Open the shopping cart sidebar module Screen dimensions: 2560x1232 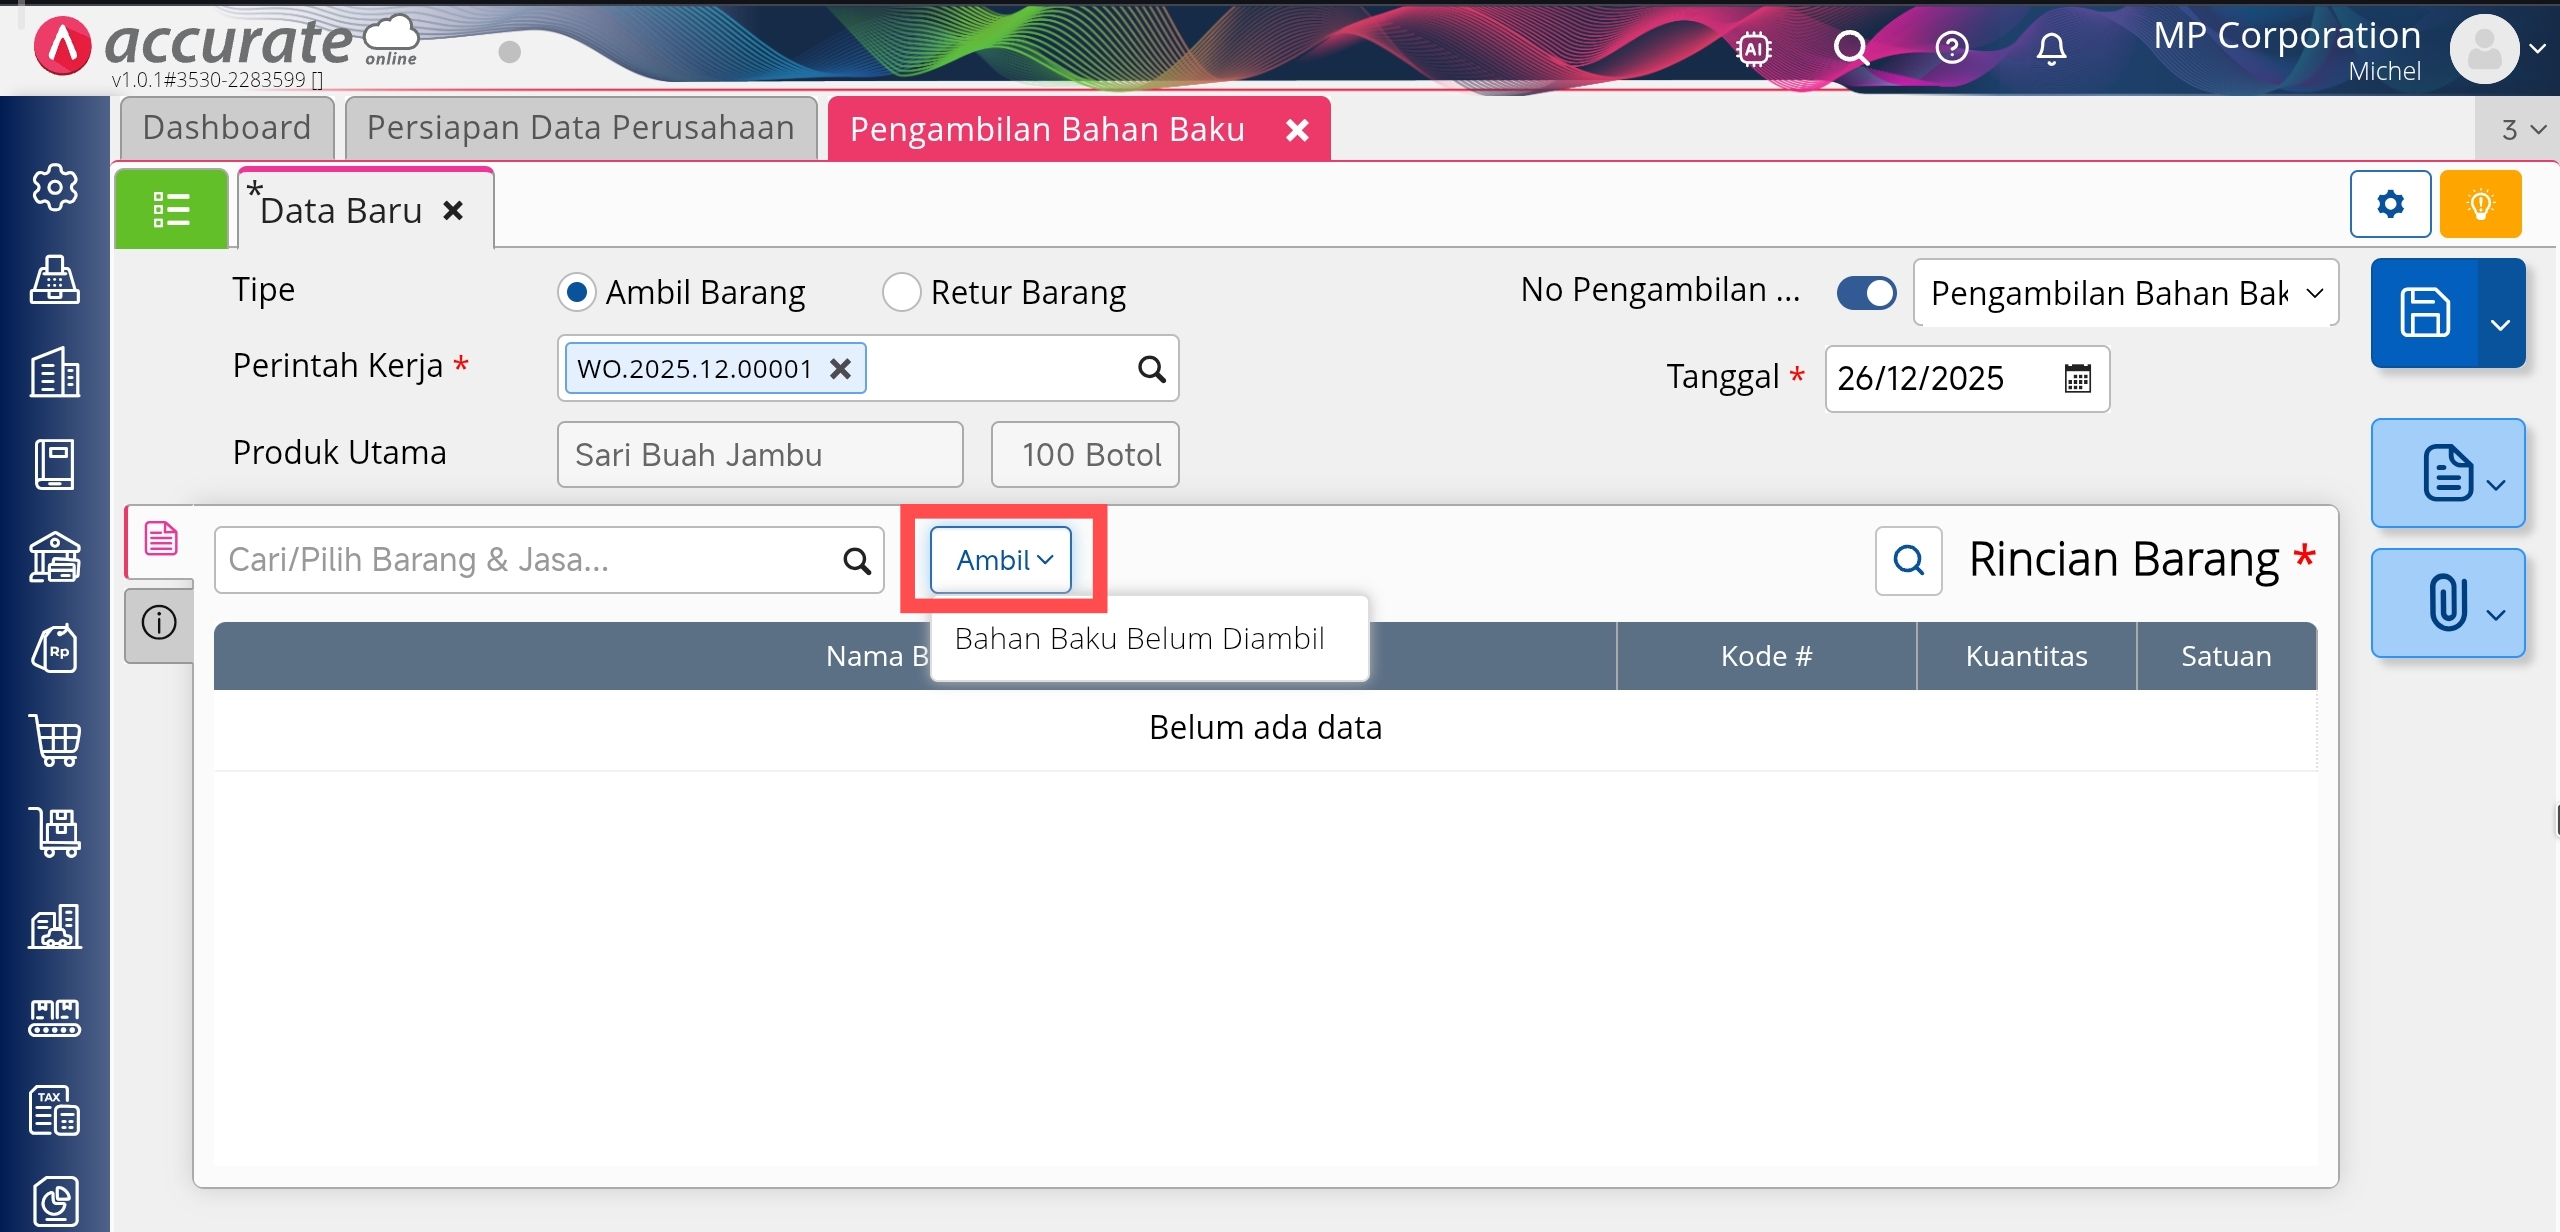55,741
